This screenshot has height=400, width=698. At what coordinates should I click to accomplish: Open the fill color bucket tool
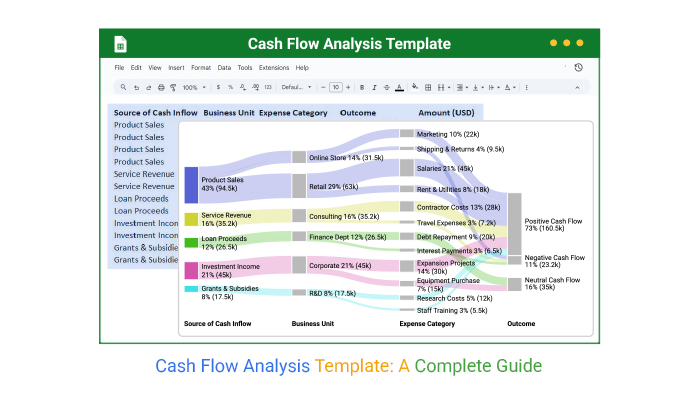(x=415, y=87)
